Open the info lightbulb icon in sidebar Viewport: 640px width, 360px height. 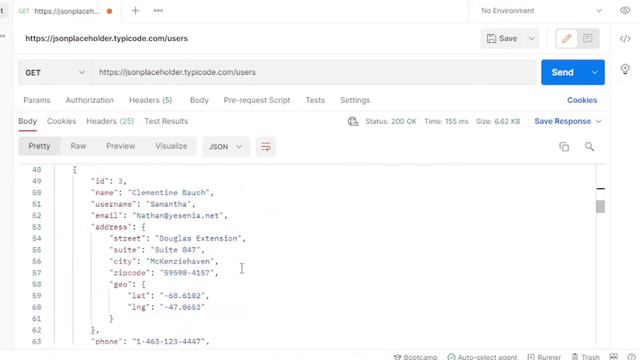(x=625, y=69)
